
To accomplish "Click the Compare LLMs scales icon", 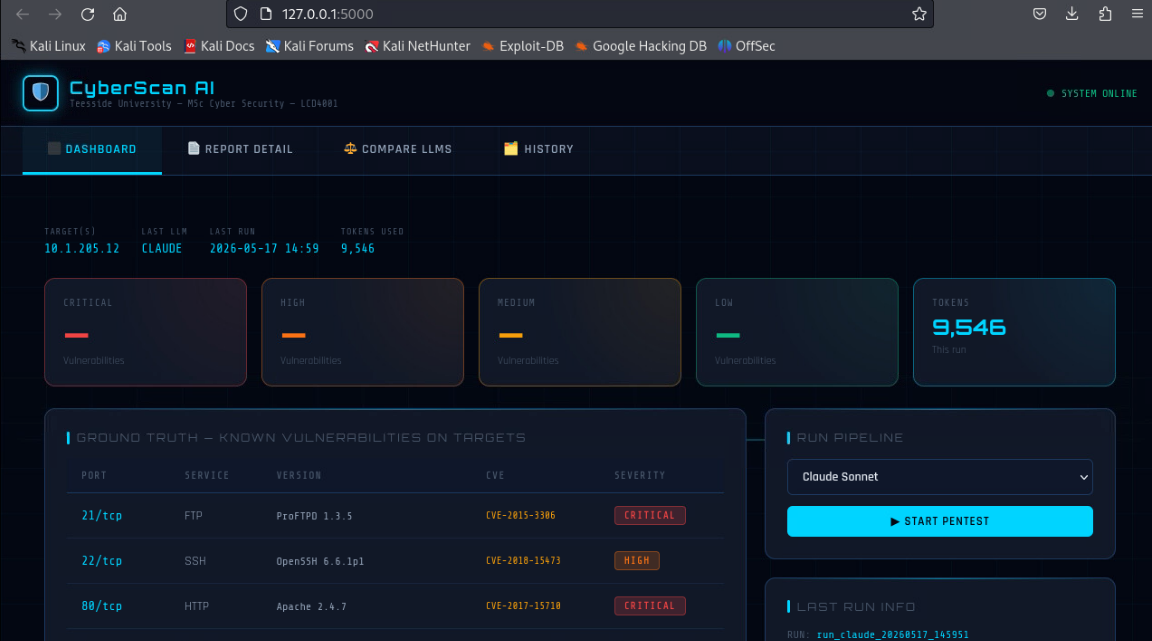I will pyautogui.click(x=350, y=148).
